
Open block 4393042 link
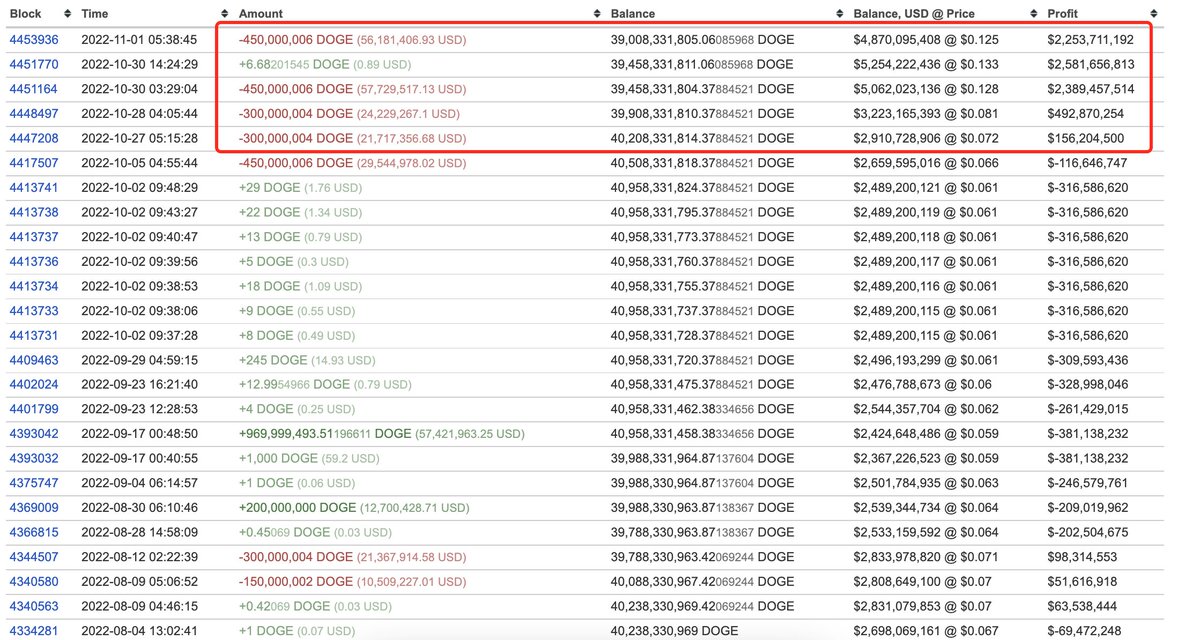point(34,434)
